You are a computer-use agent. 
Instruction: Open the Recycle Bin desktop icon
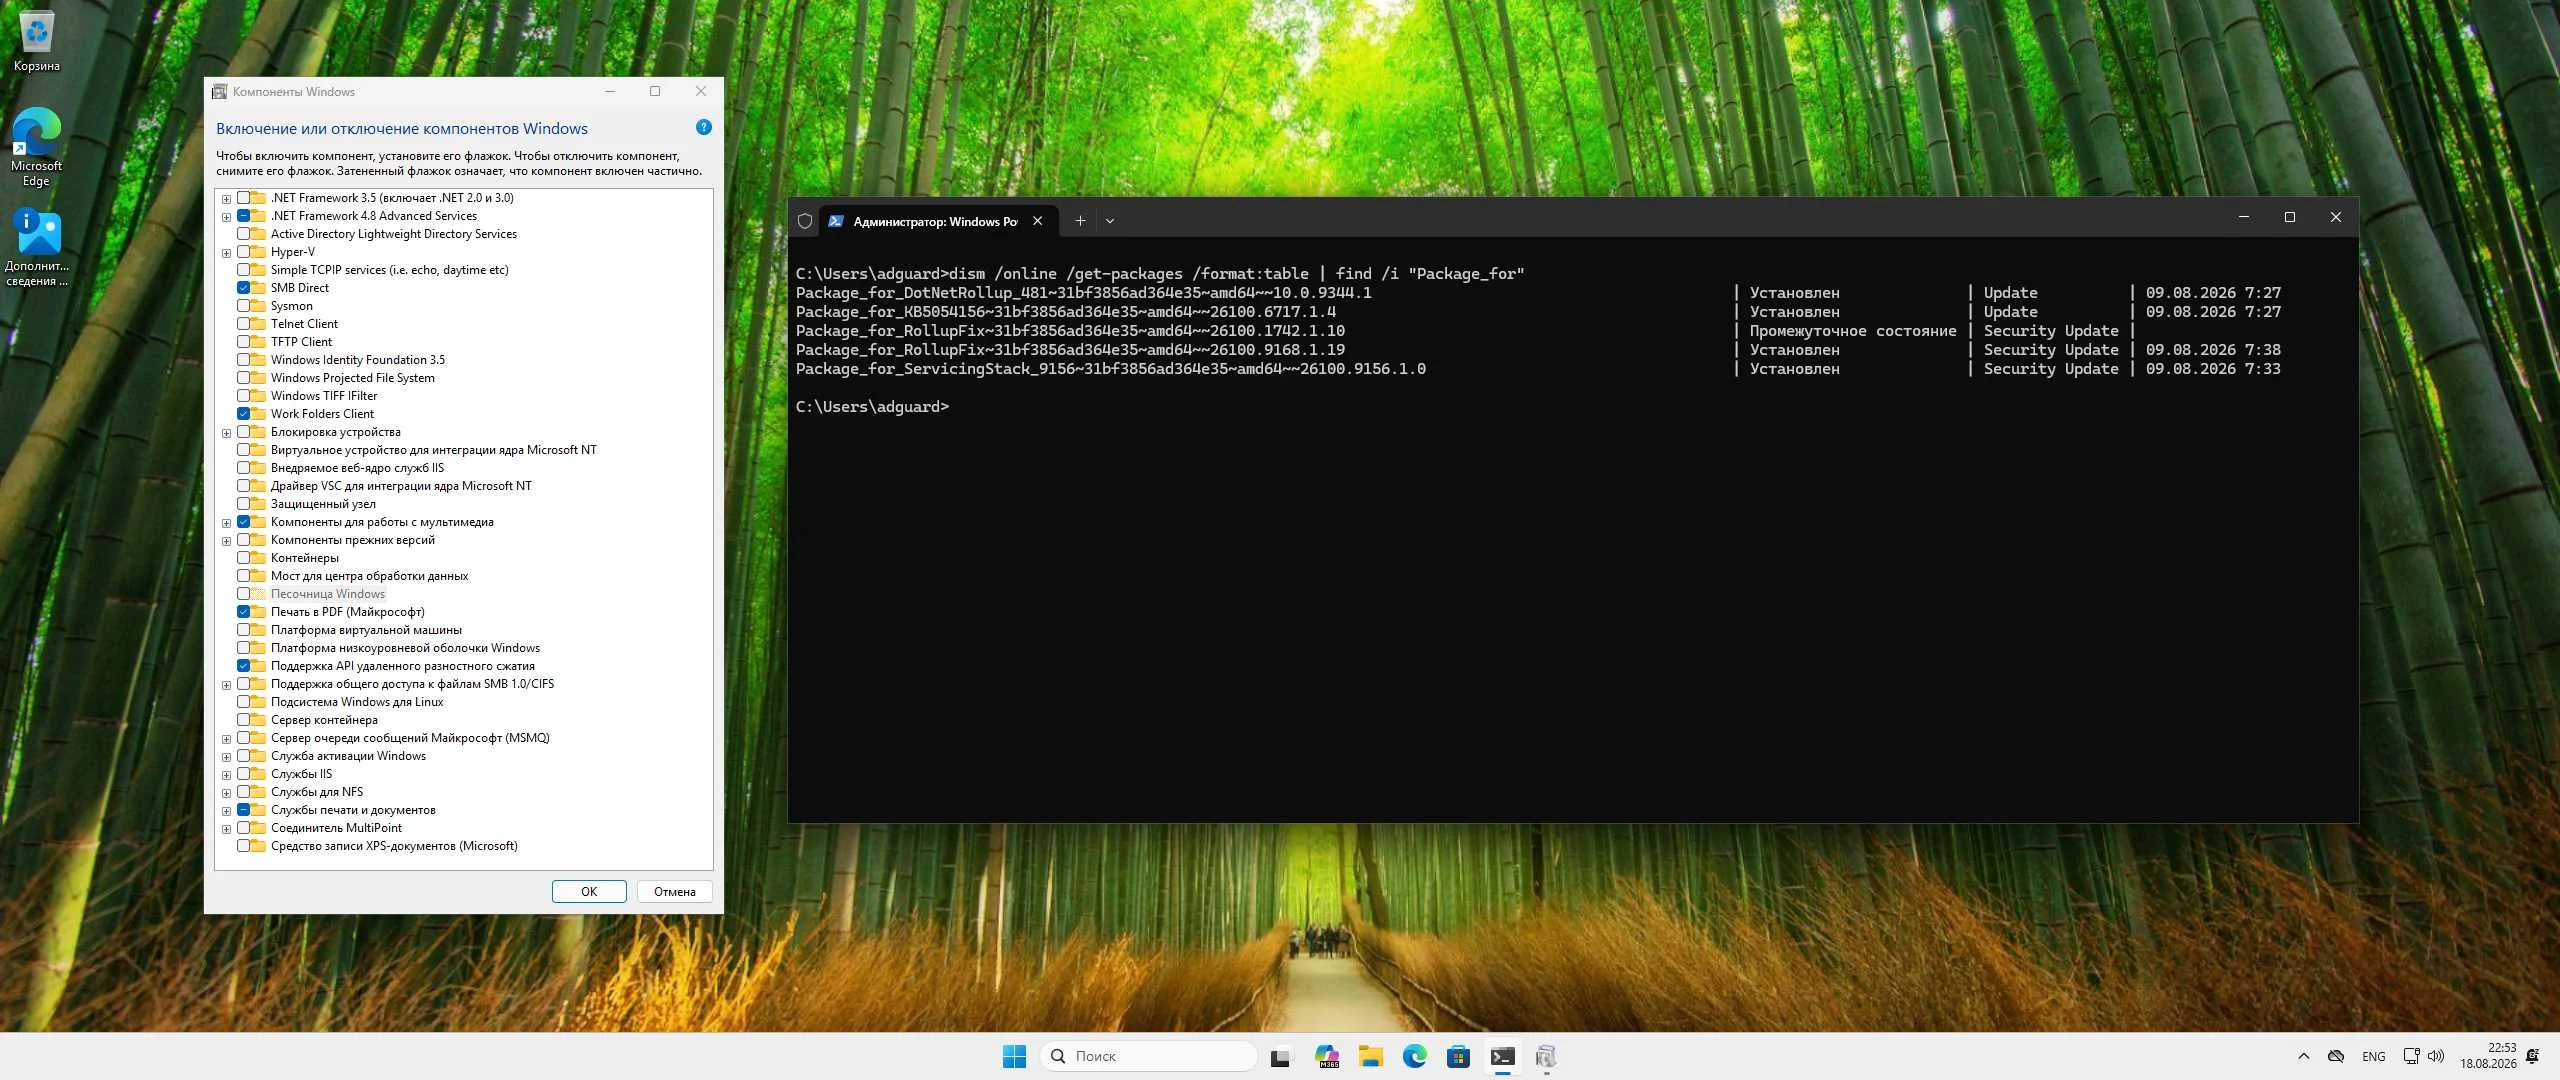tap(37, 40)
